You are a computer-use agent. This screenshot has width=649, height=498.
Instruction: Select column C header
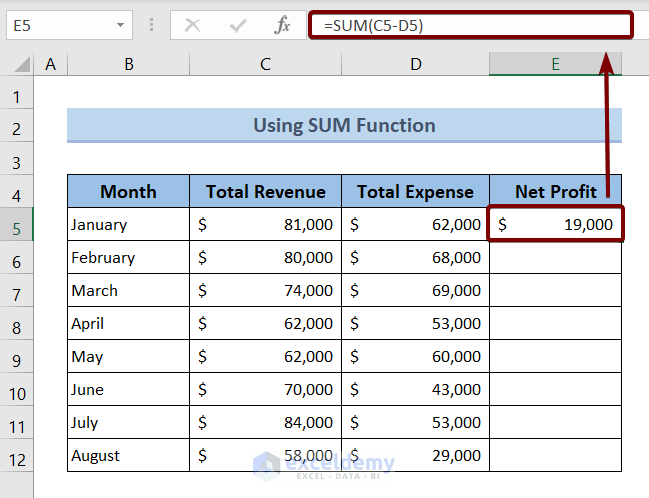click(x=265, y=65)
